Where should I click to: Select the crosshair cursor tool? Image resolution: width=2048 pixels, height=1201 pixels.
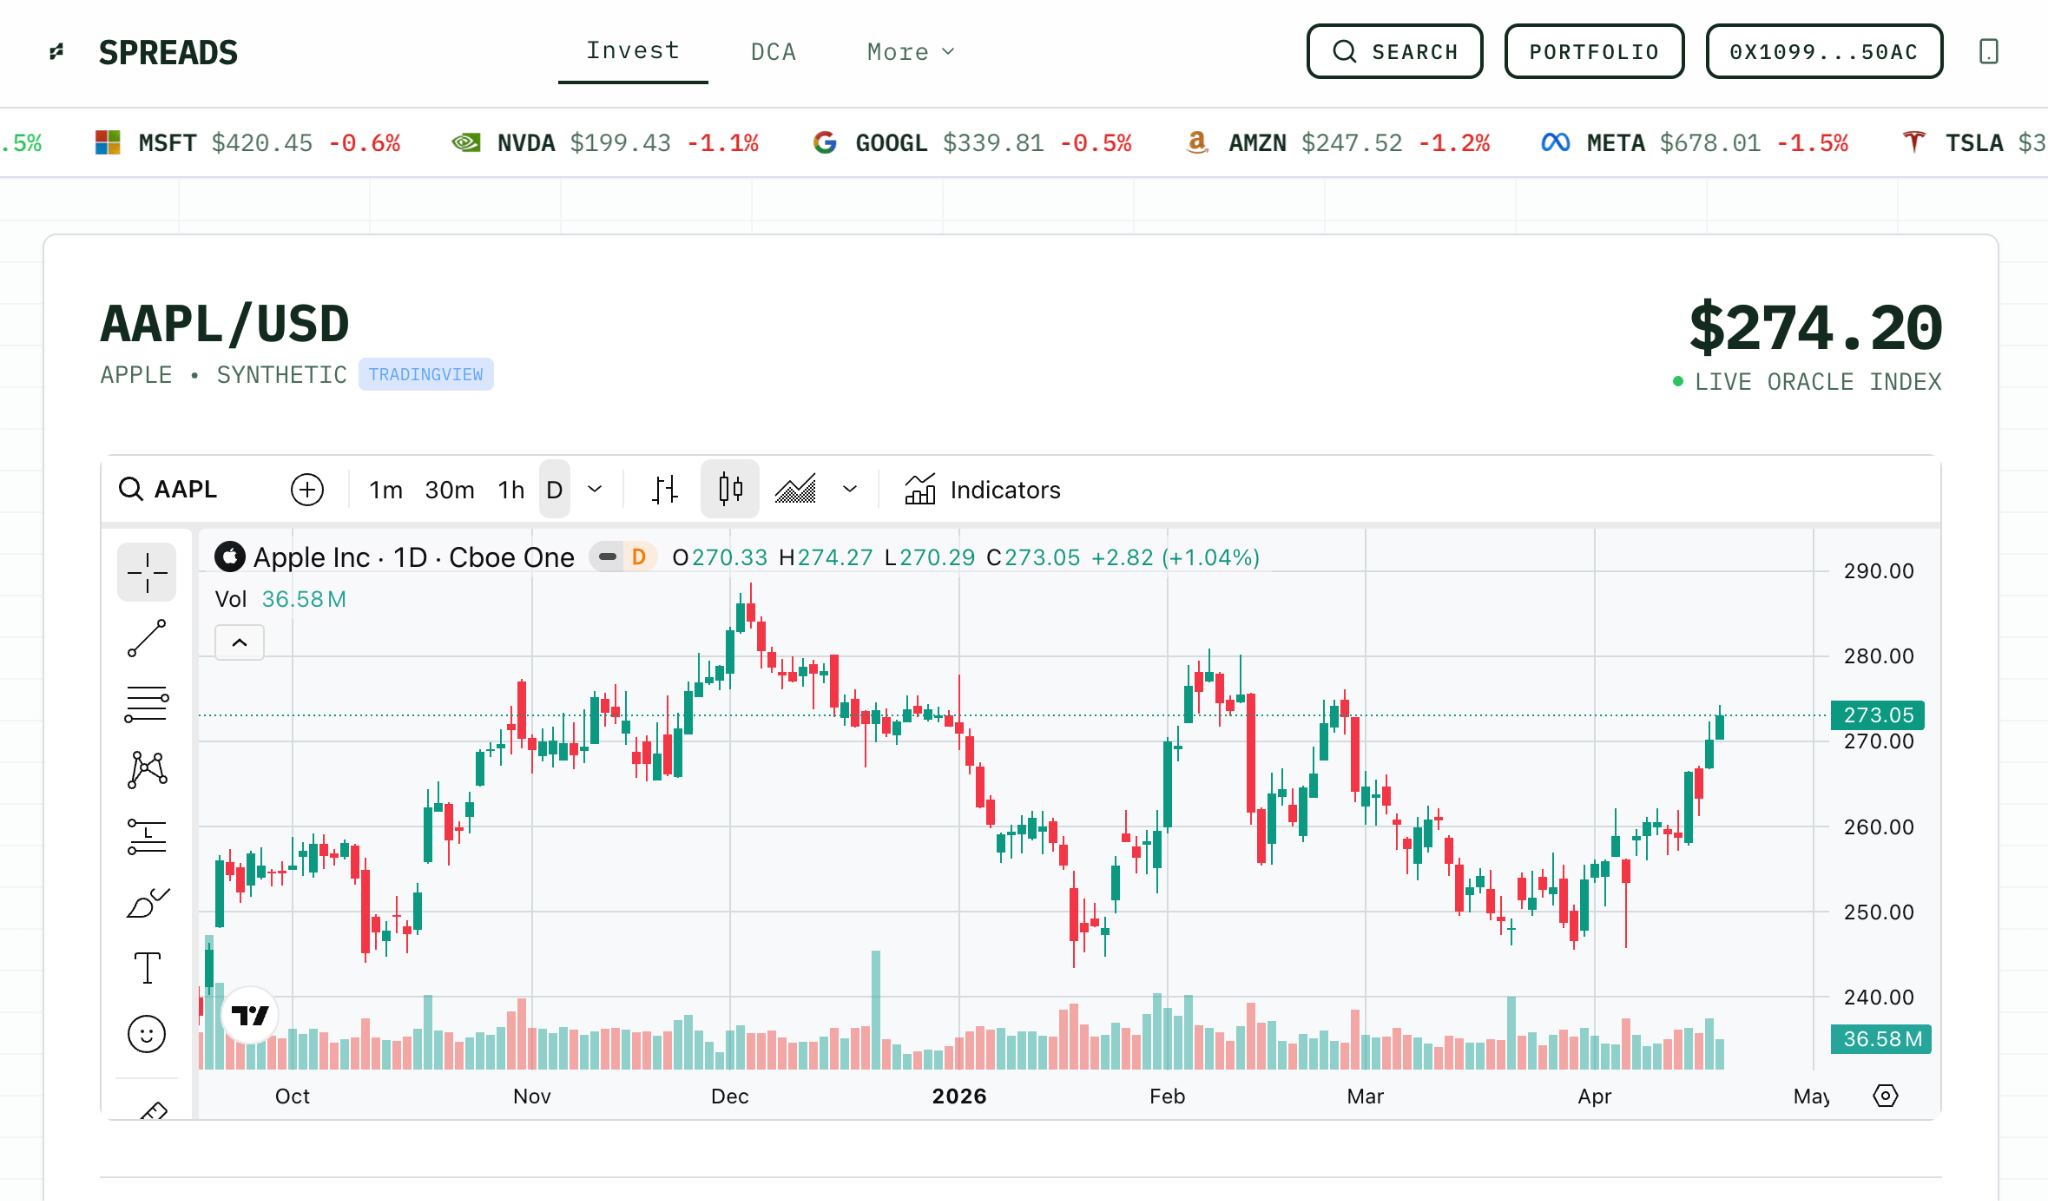146,572
